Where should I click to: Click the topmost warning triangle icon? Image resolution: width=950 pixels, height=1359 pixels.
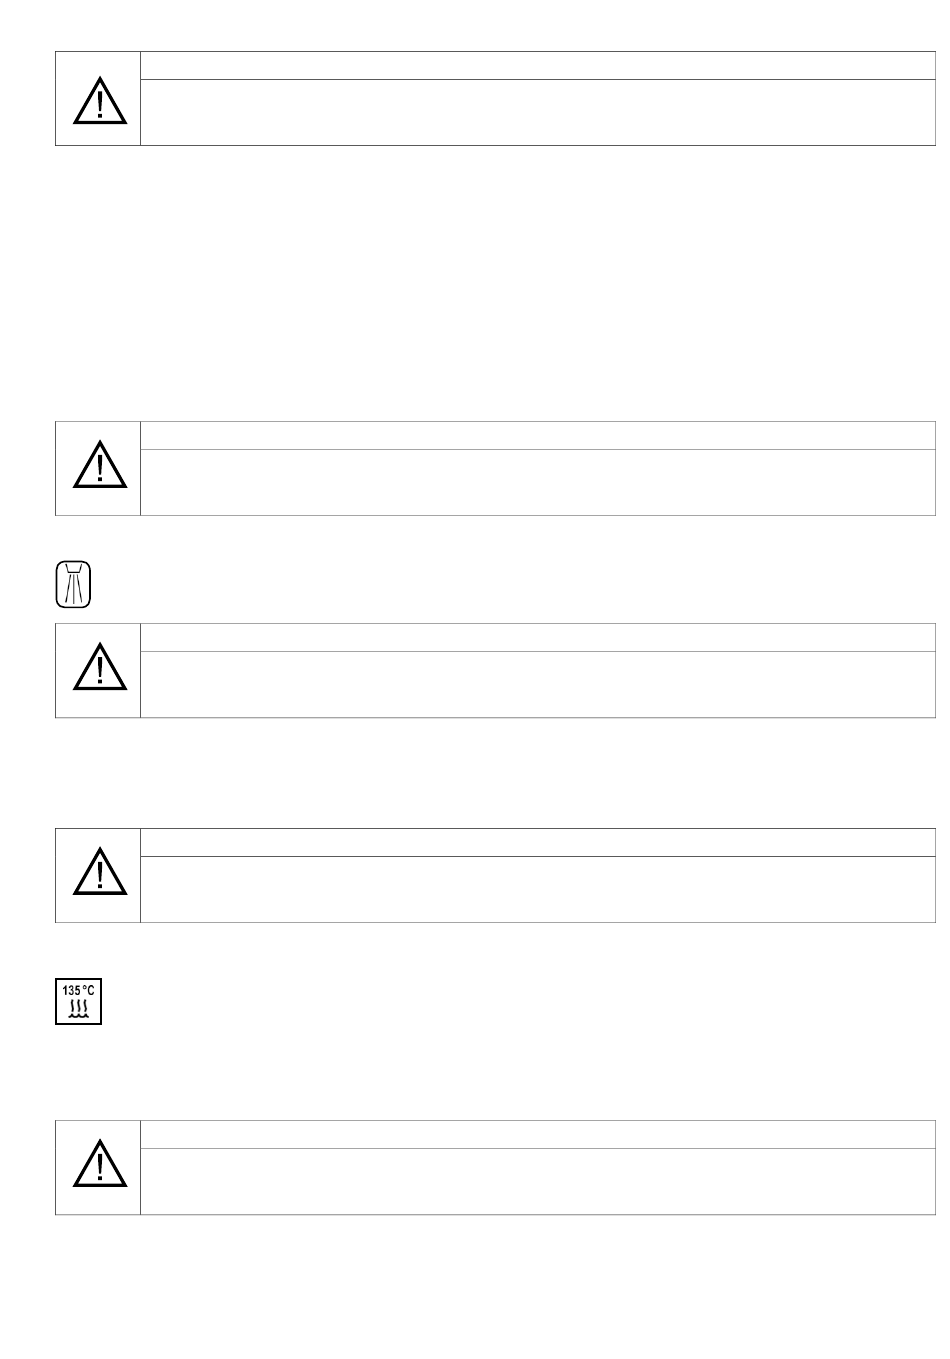pos(100,100)
